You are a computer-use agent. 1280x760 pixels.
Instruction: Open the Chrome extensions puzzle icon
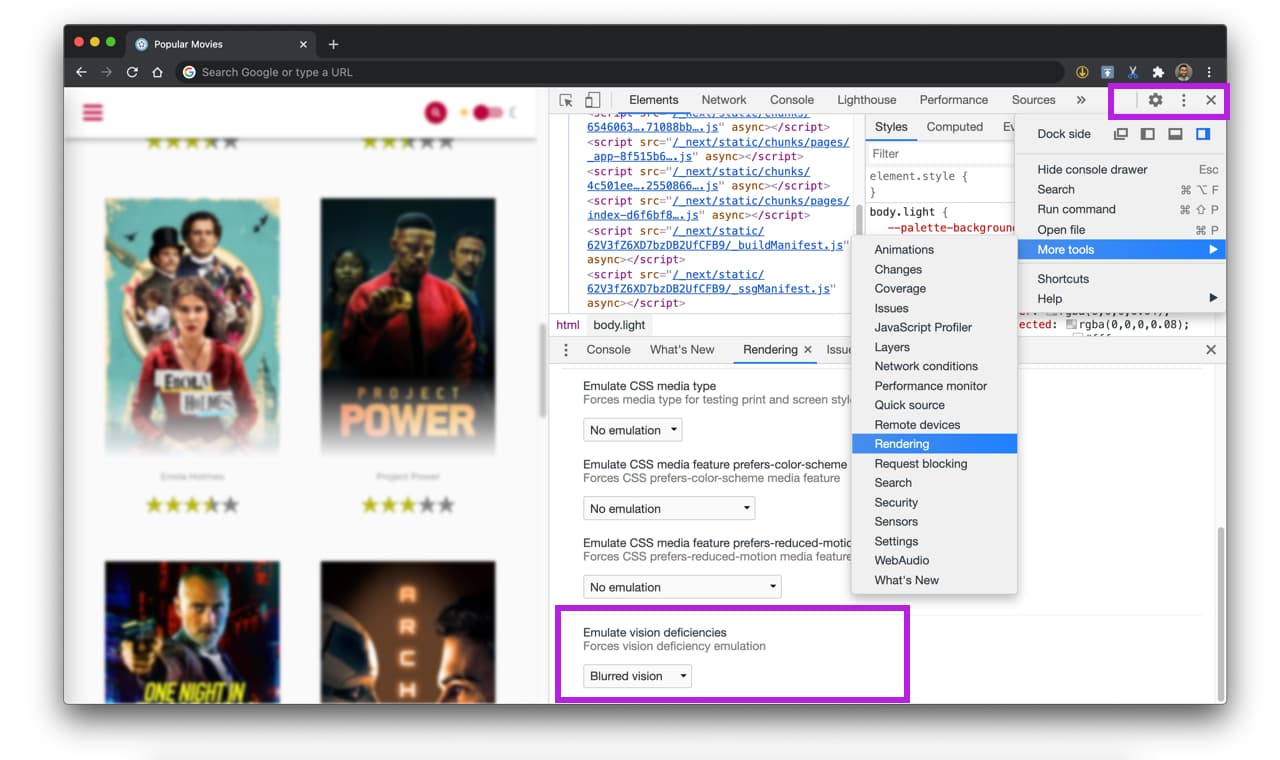tap(1158, 72)
